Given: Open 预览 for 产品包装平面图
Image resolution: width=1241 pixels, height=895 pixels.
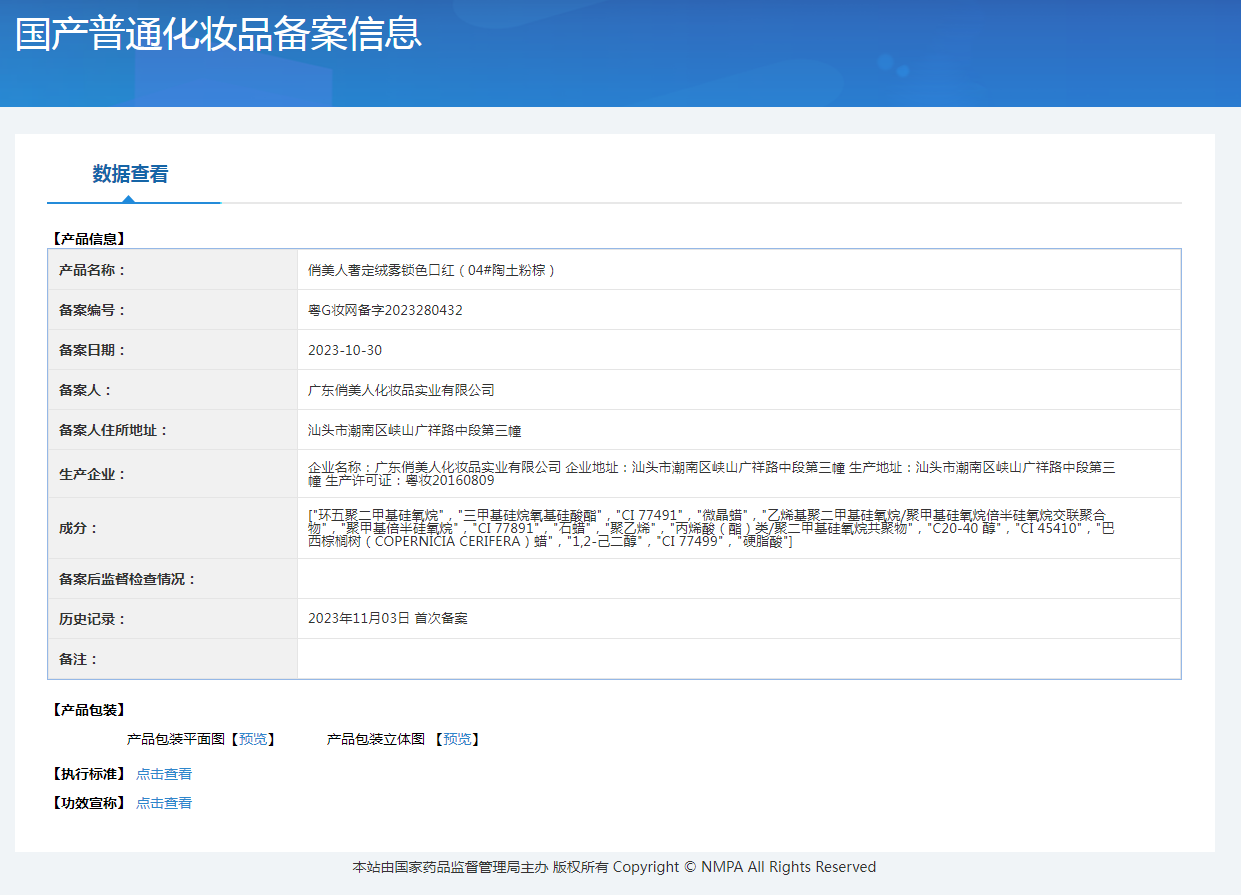Looking at the screenshot, I should (x=253, y=739).
